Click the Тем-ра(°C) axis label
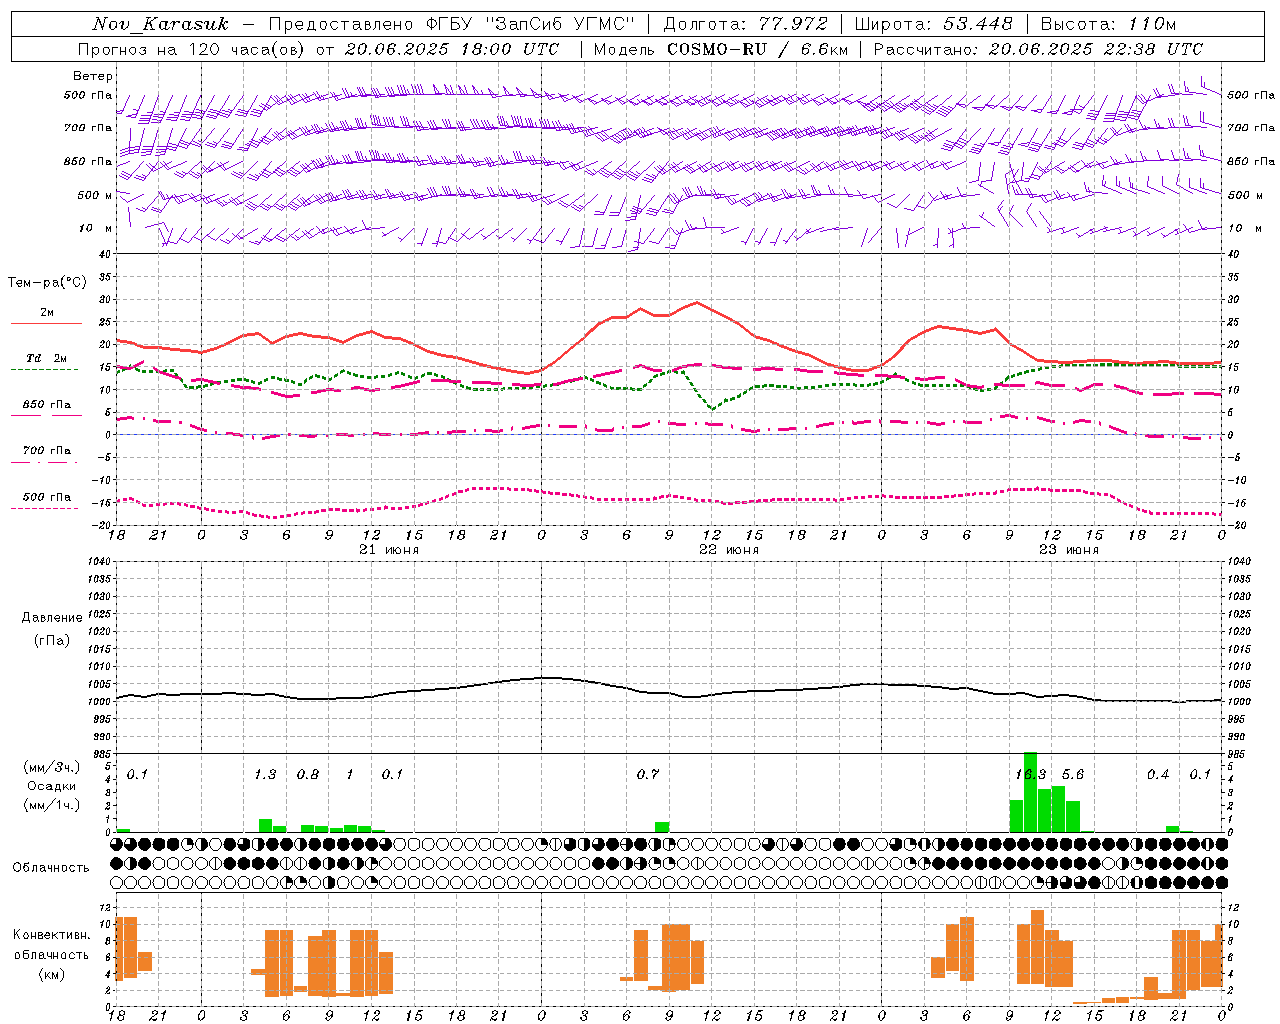This screenshot has height=1024, width=1280. [47, 283]
